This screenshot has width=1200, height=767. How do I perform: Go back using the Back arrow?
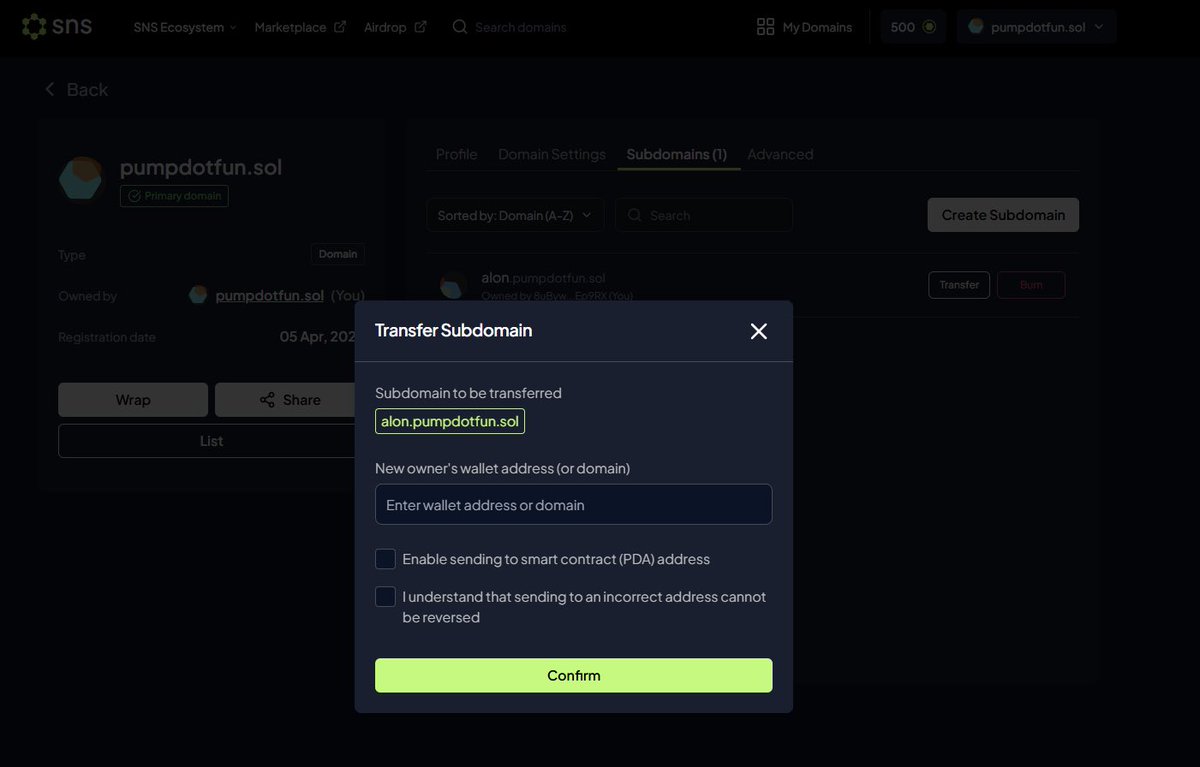(76, 89)
